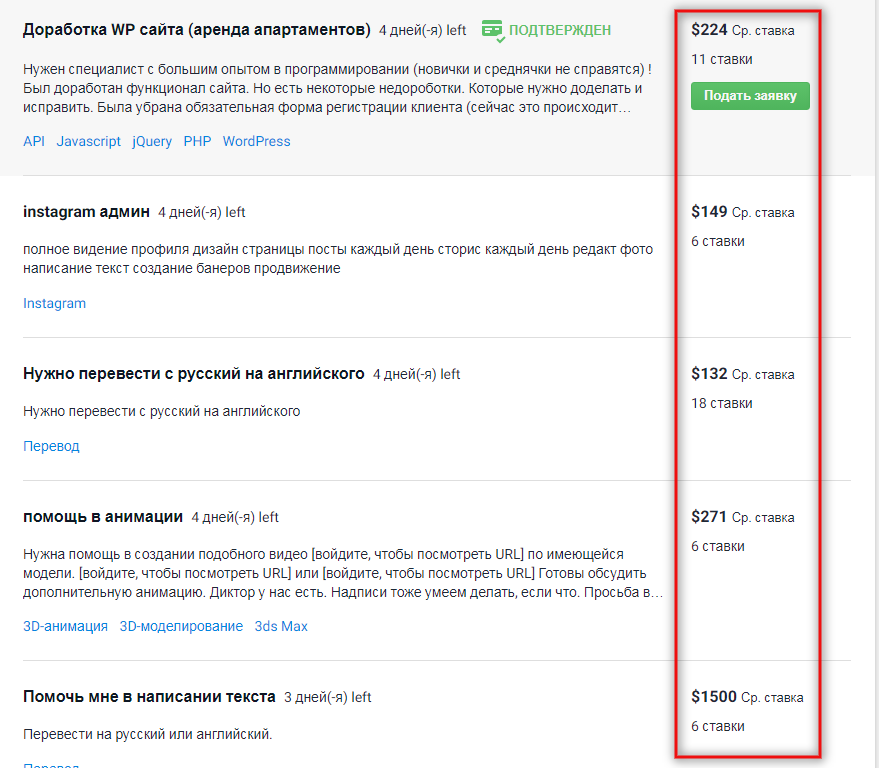
Task: Click the ПОДТВЕРЖДЕН verified label
Action: 559,31
